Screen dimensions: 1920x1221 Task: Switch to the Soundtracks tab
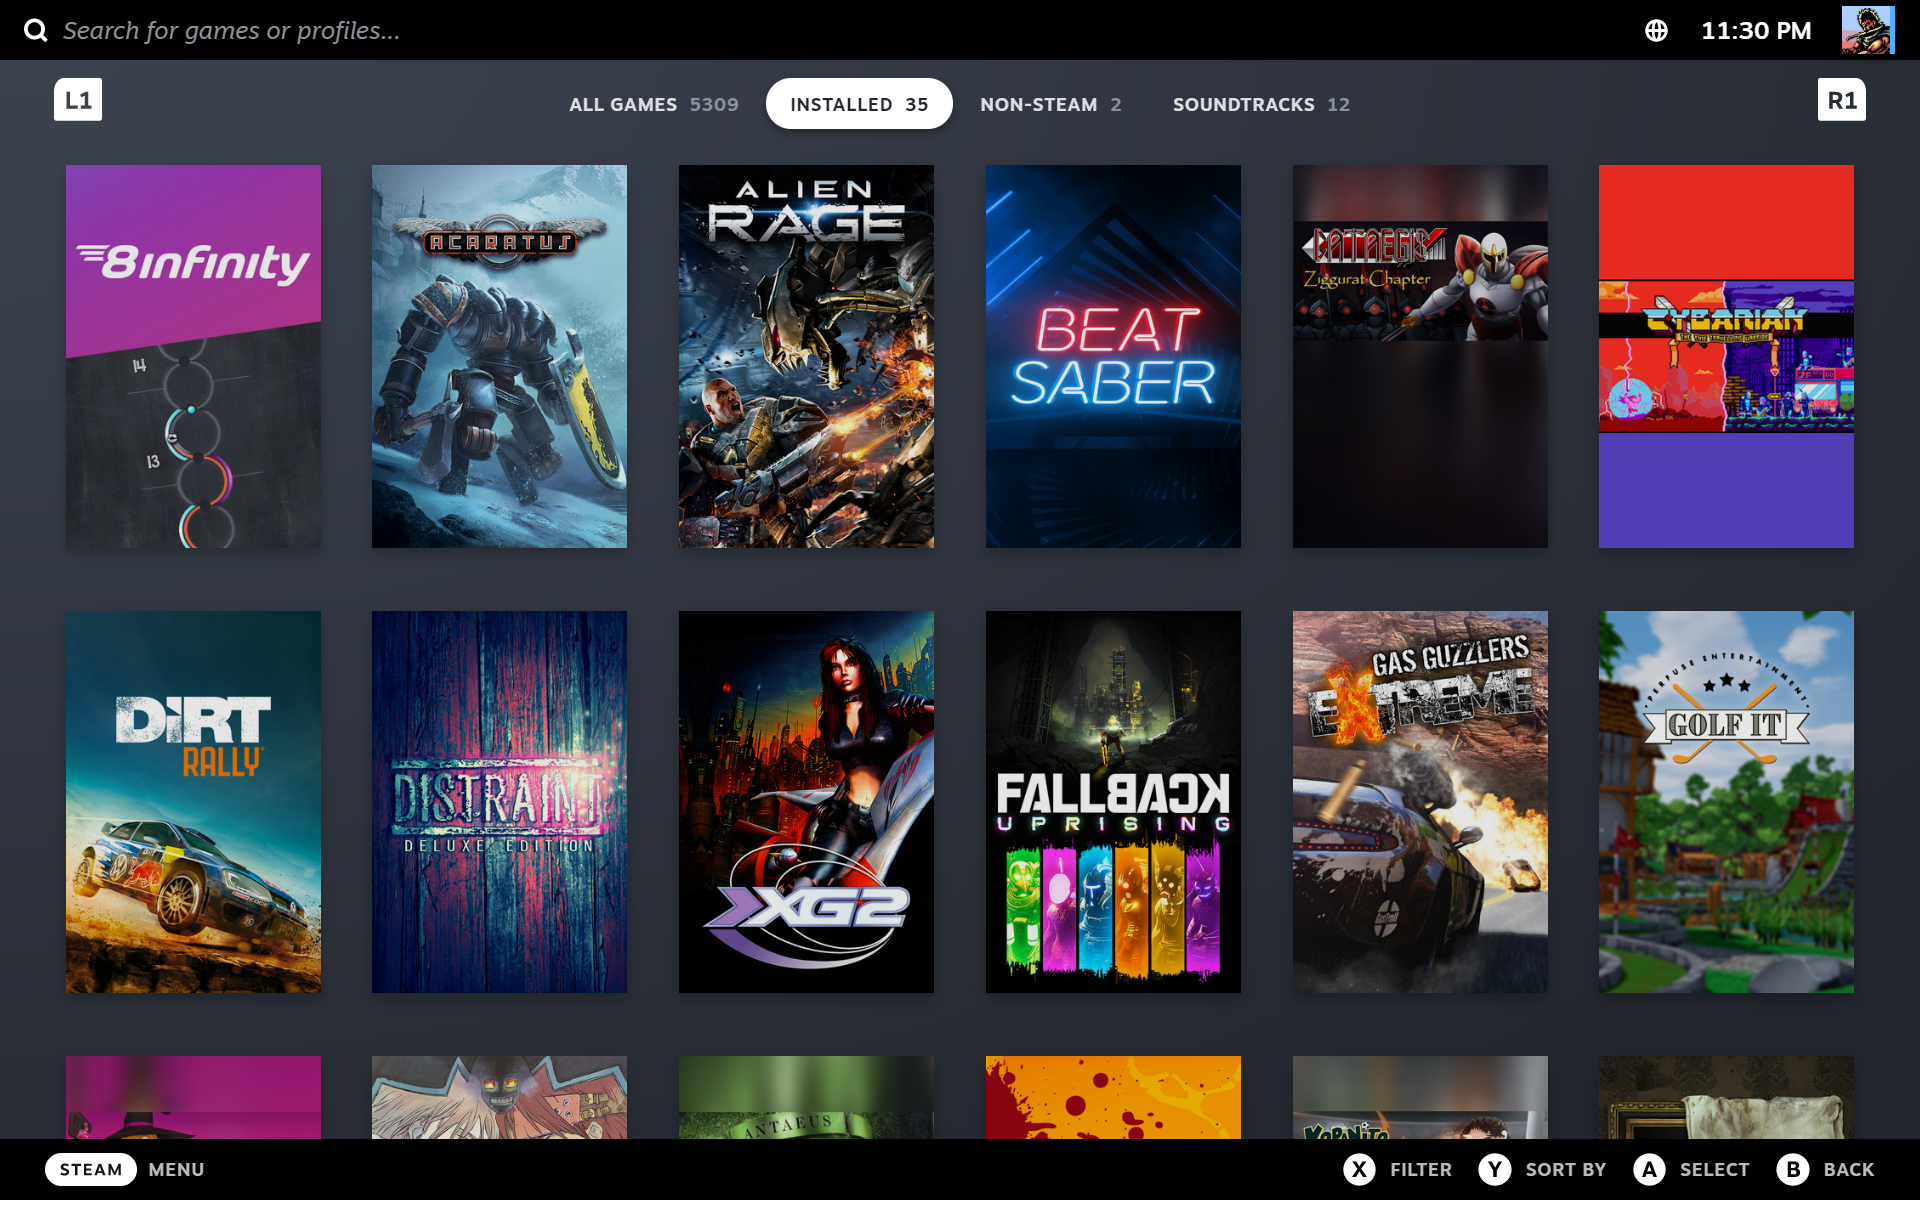tap(1261, 104)
